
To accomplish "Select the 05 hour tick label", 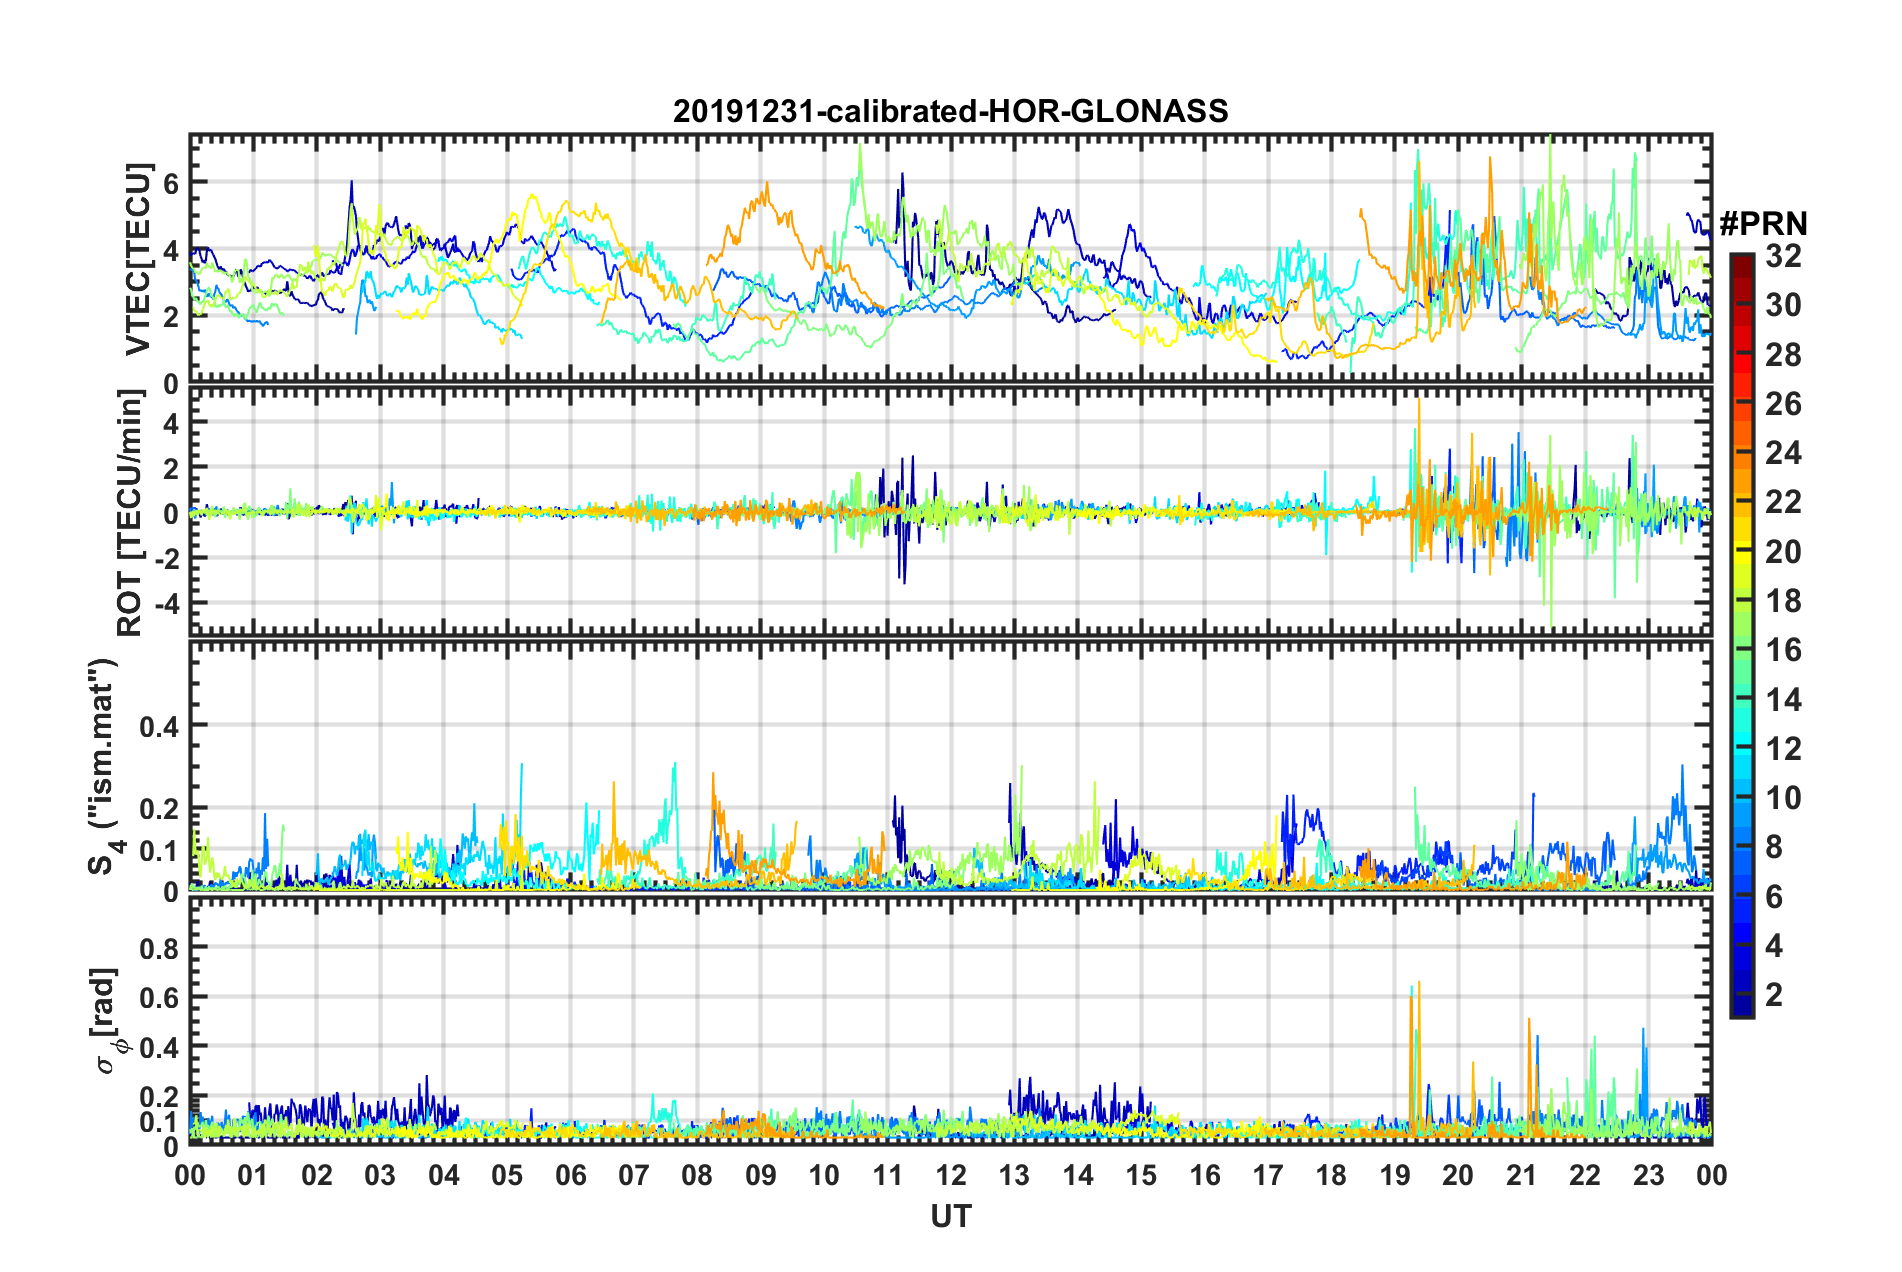I will point(507,1175).
